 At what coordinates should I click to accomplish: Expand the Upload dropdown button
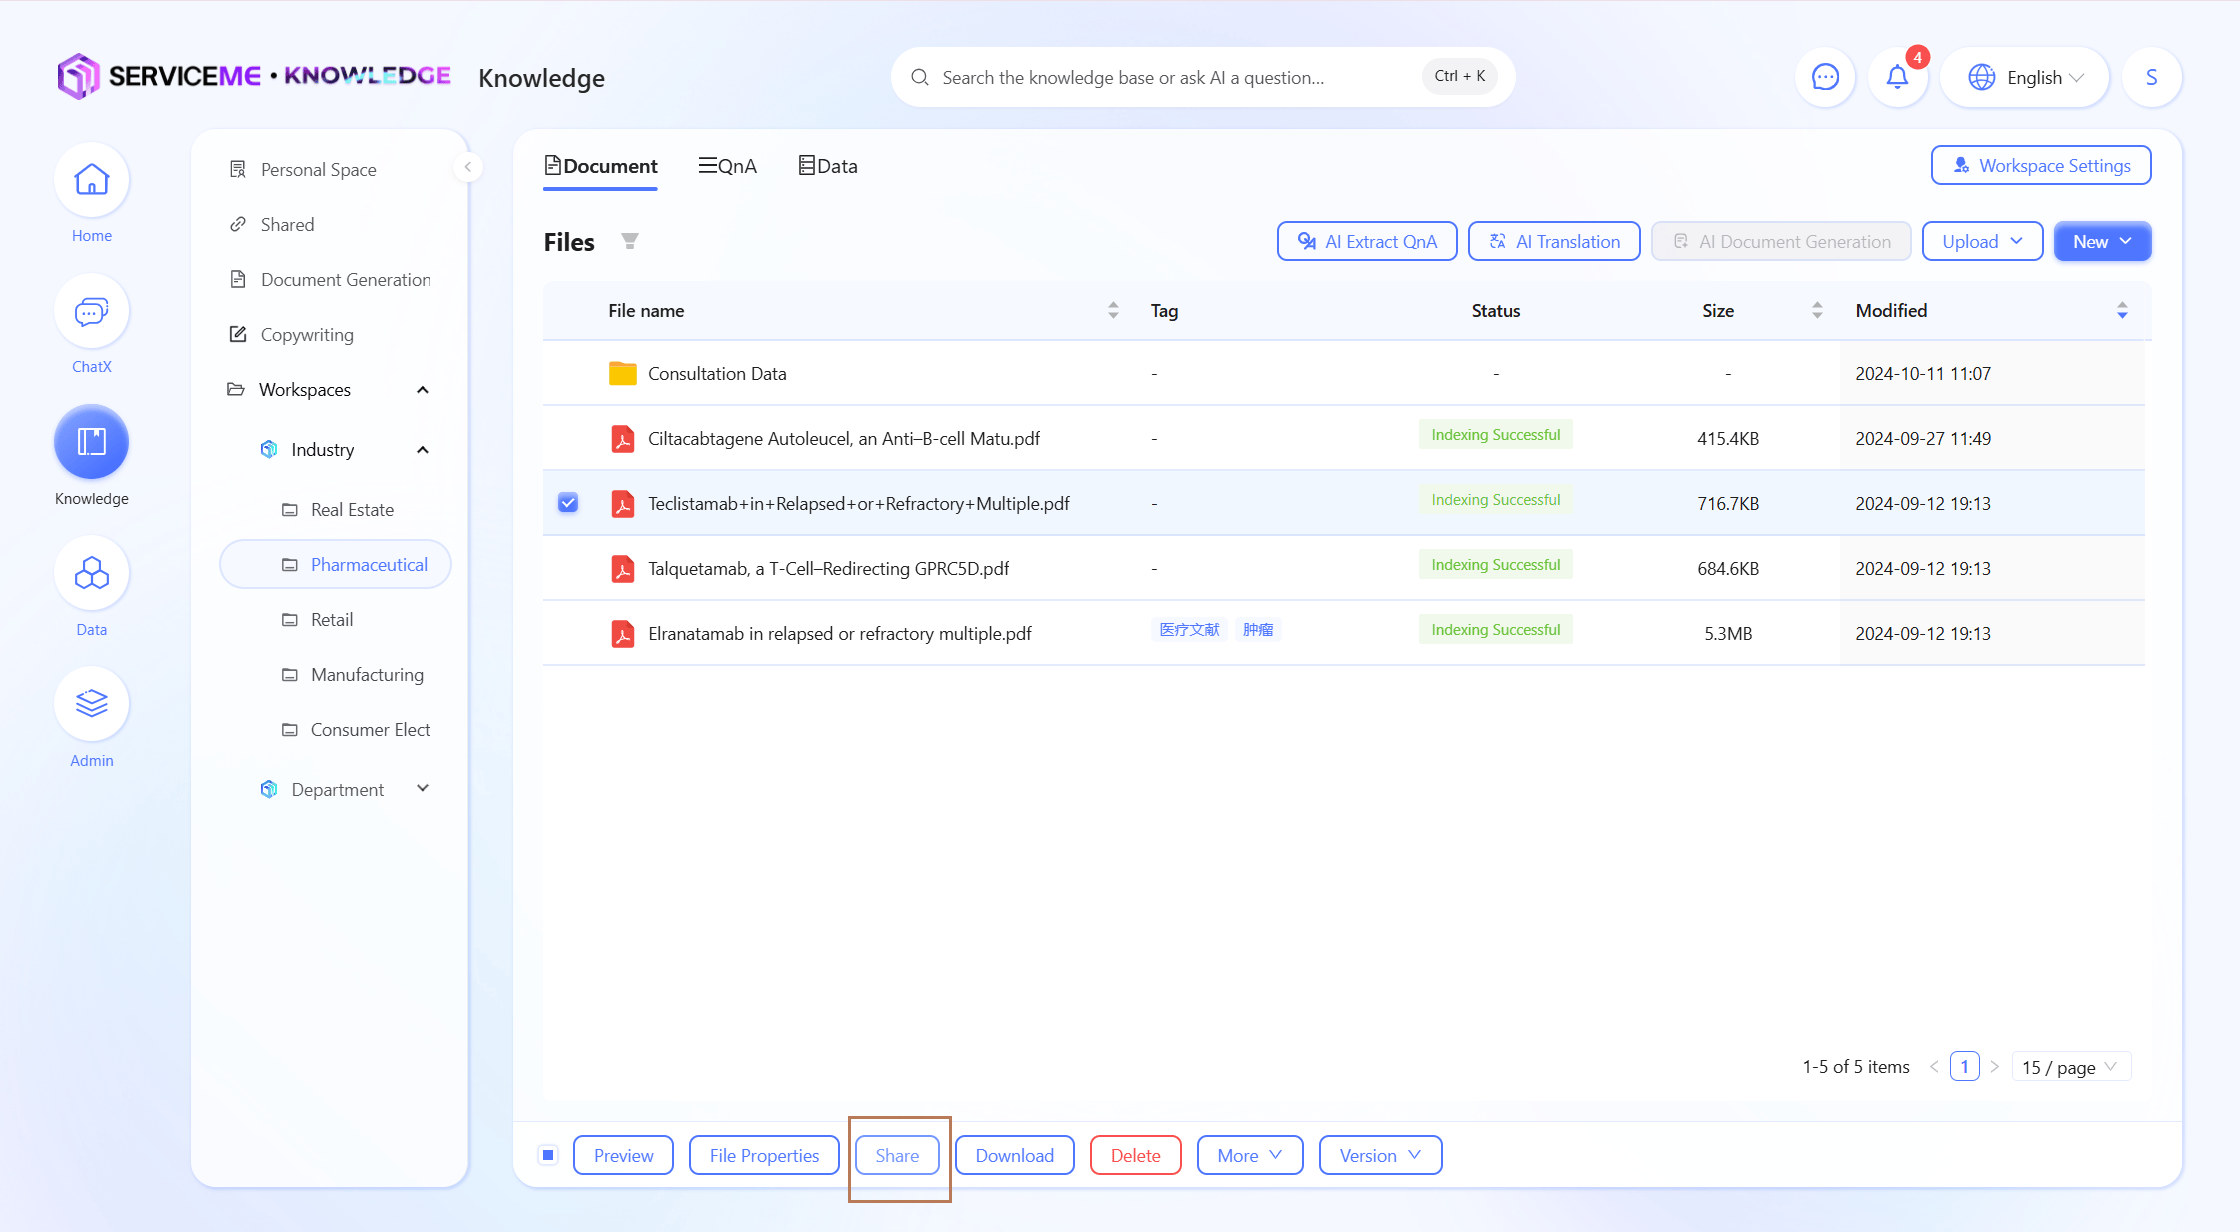click(x=1981, y=241)
